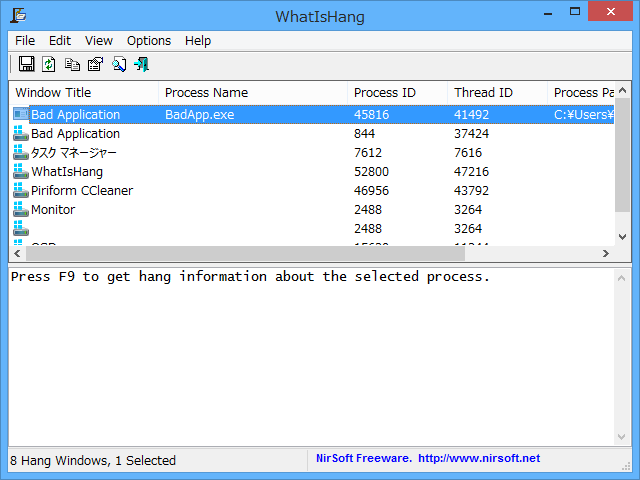Click the Copy selected items toolbar icon

[x=72, y=64]
